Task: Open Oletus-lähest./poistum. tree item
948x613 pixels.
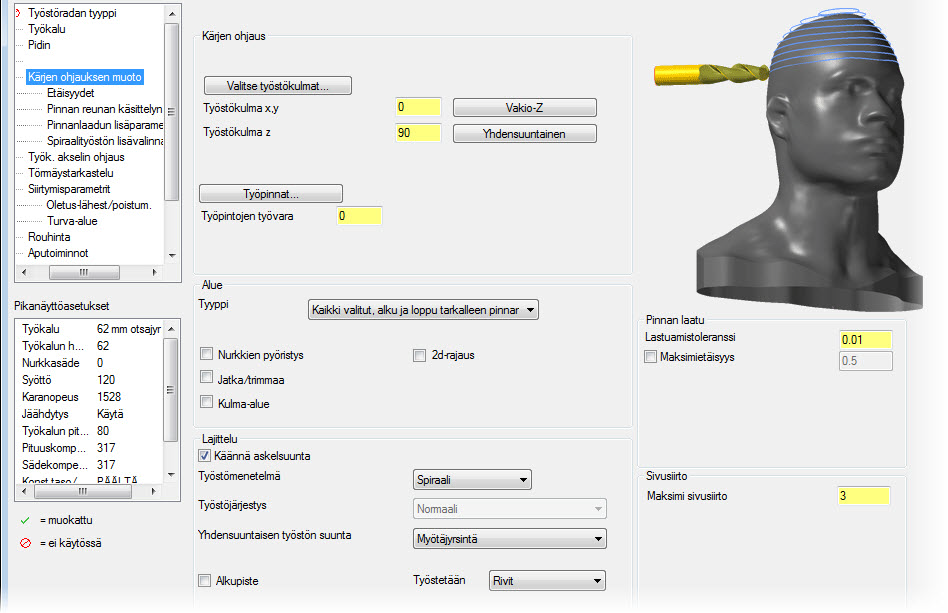Action: click(x=99, y=205)
